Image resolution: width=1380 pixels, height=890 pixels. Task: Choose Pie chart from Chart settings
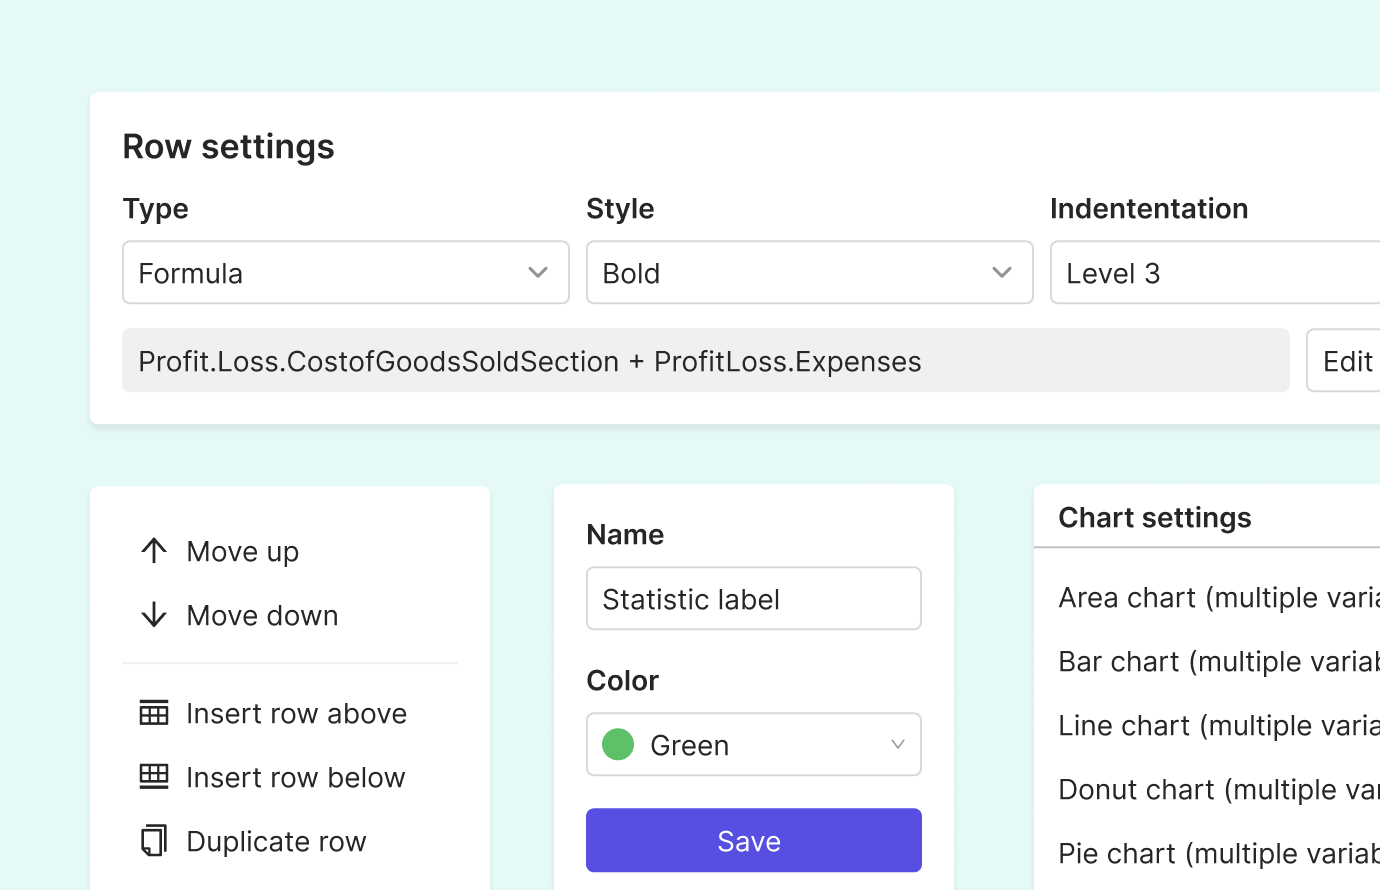(x=1200, y=853)
